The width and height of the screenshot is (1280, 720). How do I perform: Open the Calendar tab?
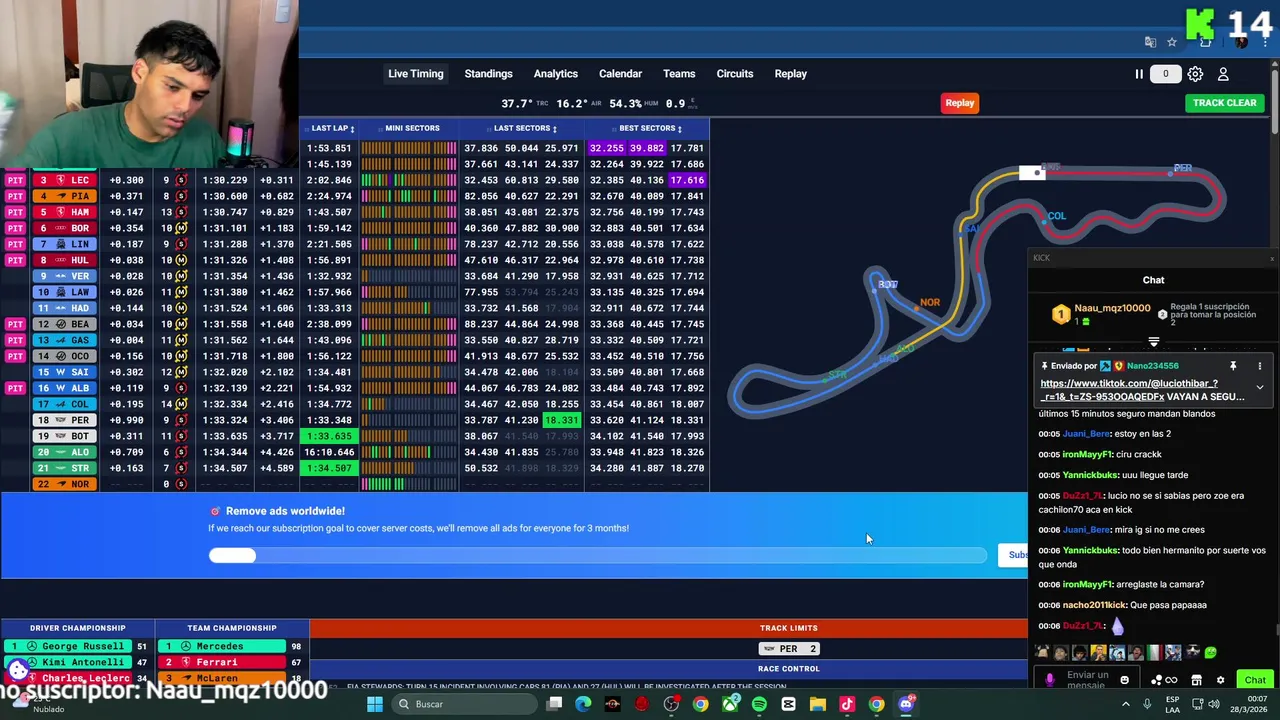620,74
